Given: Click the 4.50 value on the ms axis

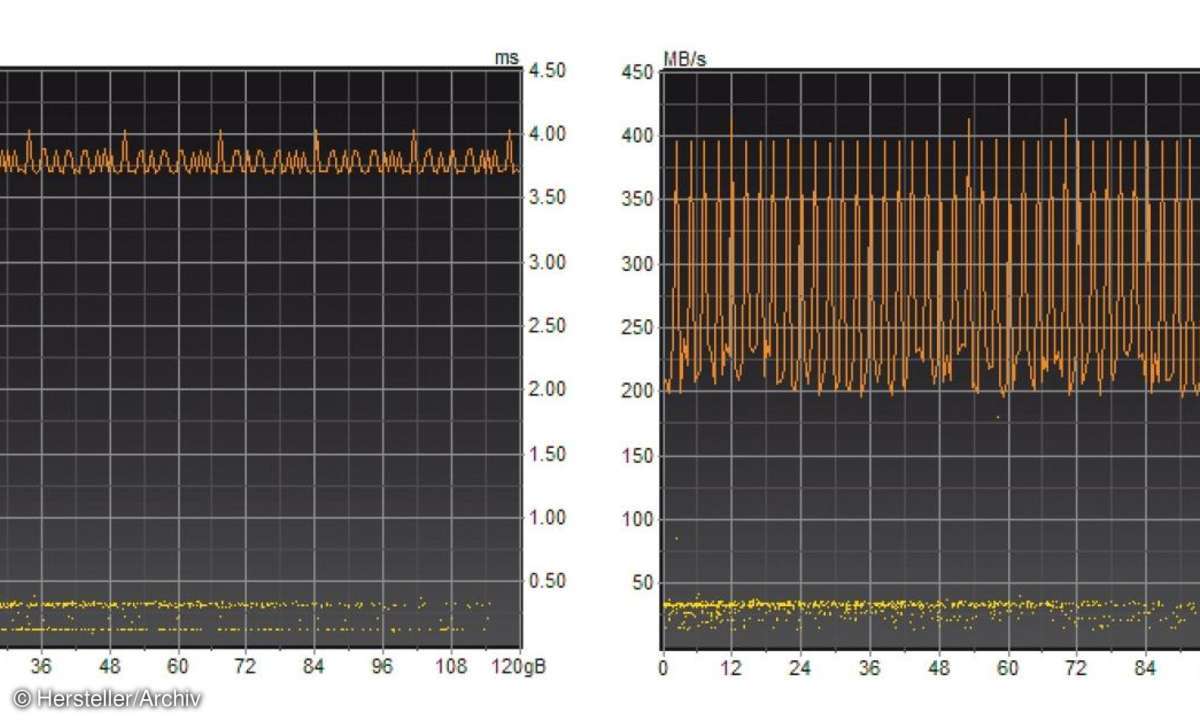Looking at the screenshot, I should [548, 70].
